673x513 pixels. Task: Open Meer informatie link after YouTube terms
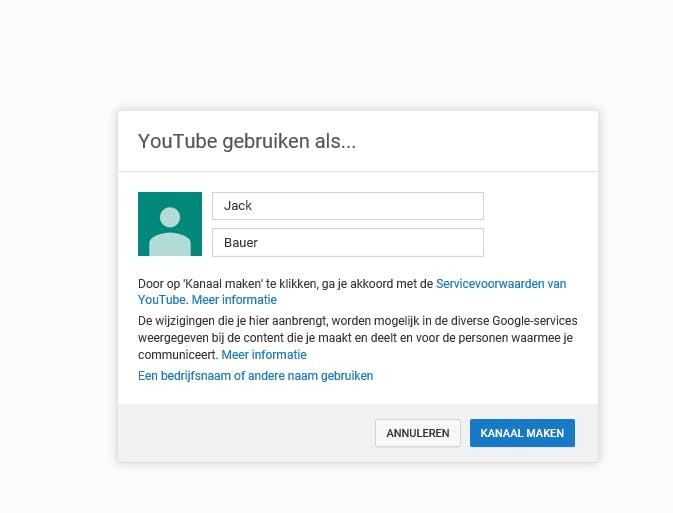[x=234, y=300]
